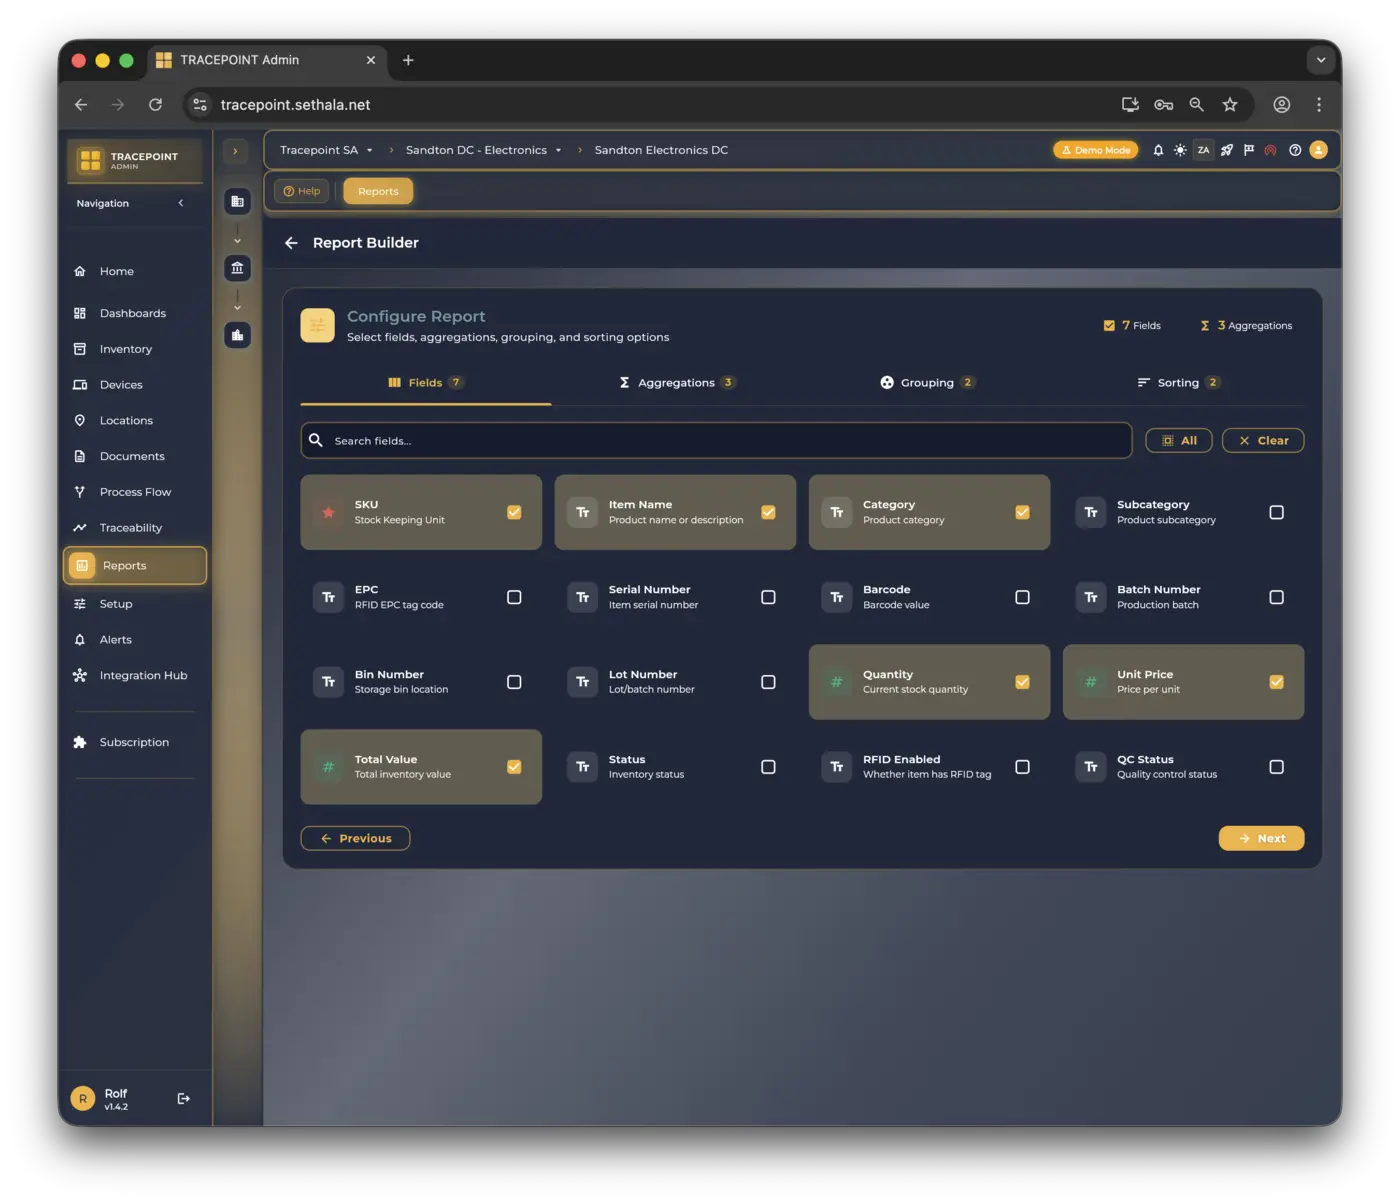1400x1203 pixels.
Task: Click the flag icon in the header
Action: [x=1248, y=150]
